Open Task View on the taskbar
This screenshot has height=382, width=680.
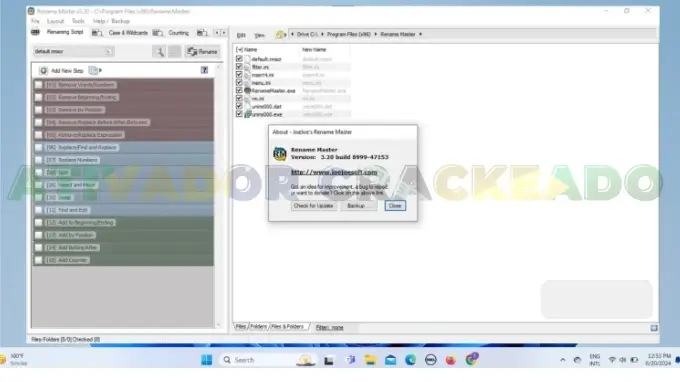[329, 360]
